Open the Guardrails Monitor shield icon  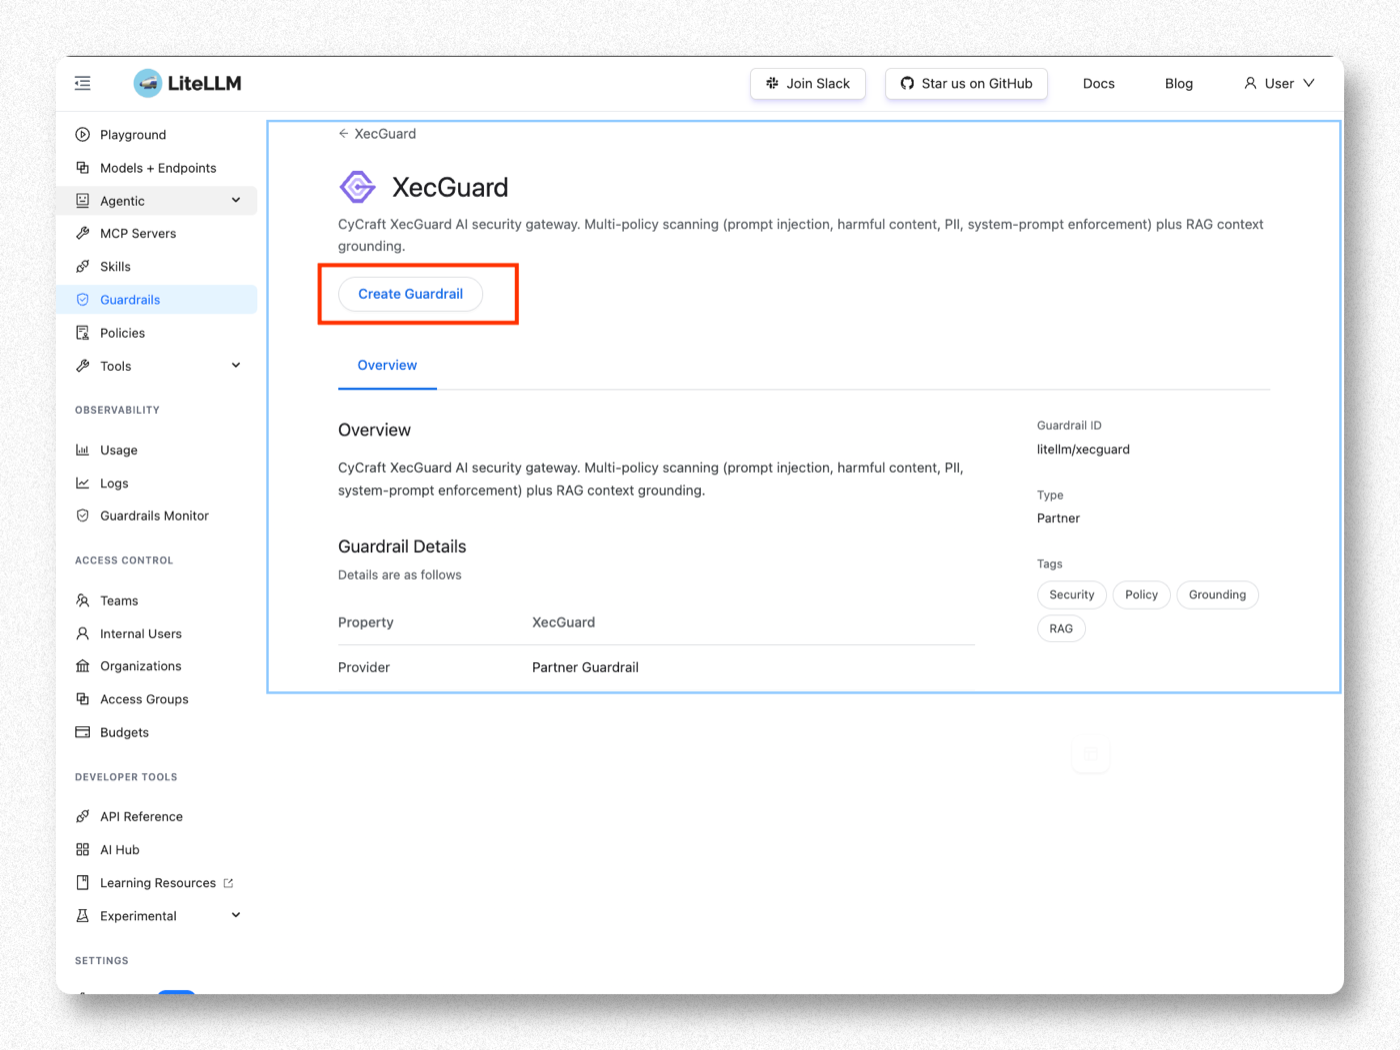[x=83, y=516]
